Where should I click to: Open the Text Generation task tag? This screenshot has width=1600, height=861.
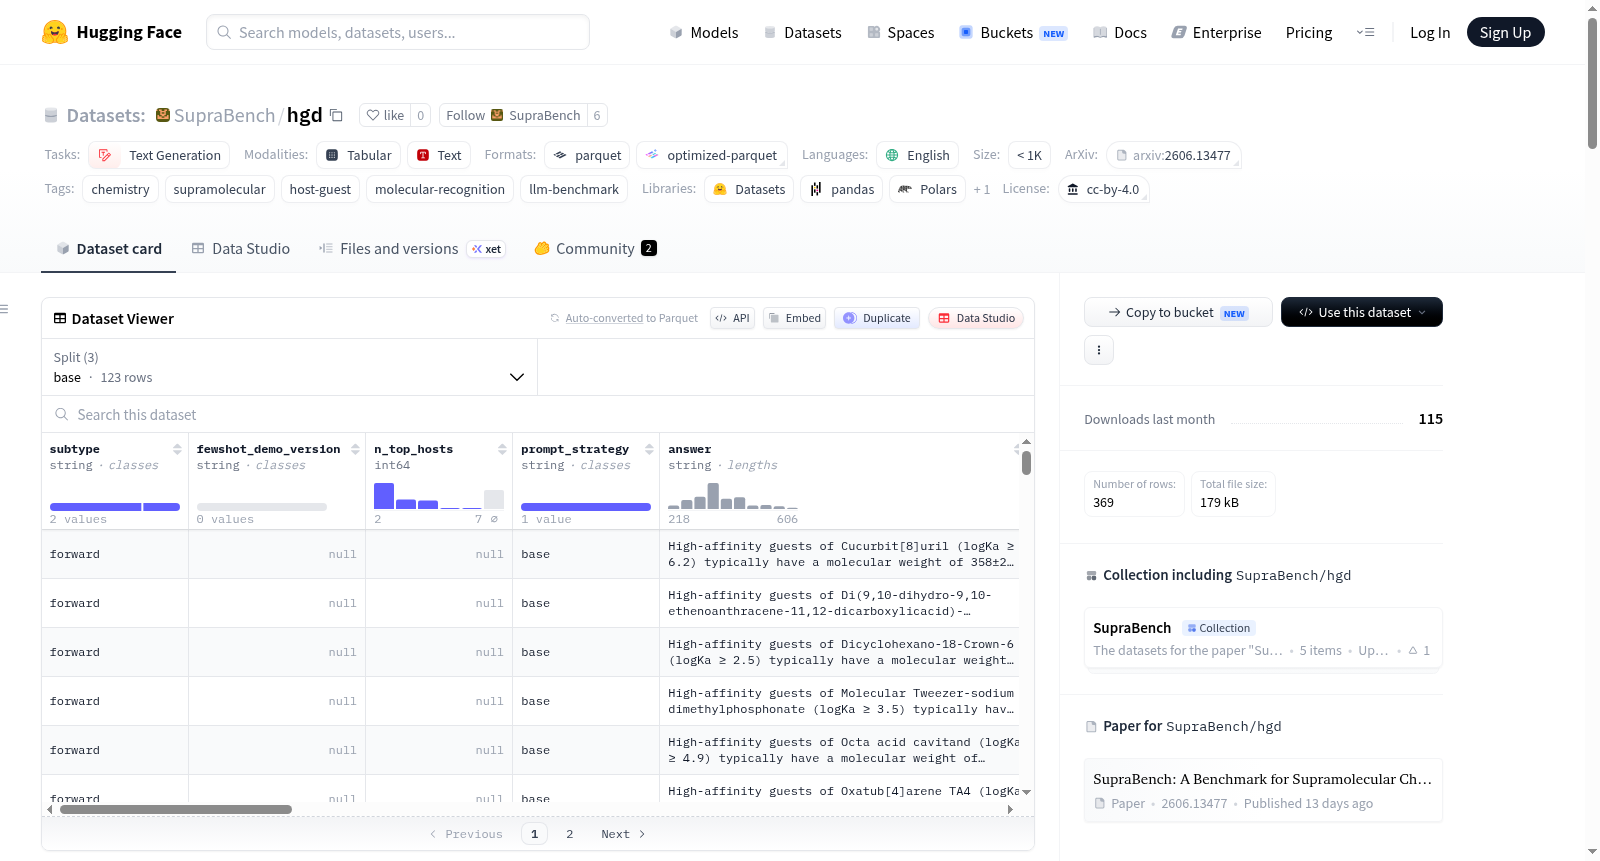pyautogui.click(x=159, y=155)
